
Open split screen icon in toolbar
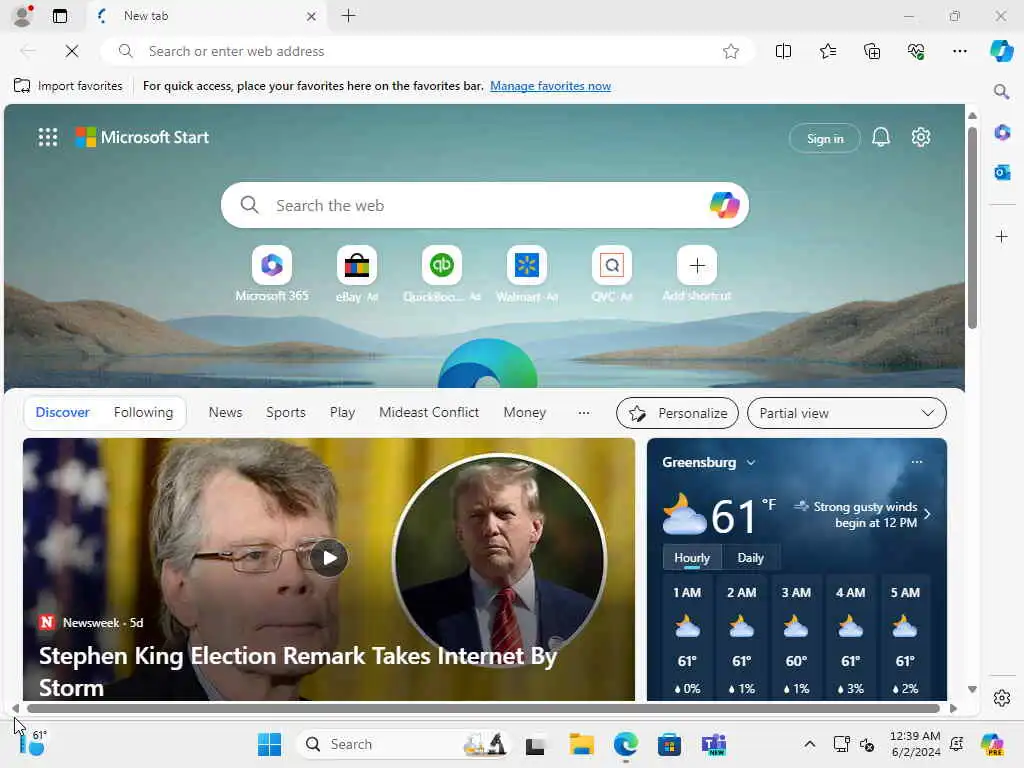pos(783,51)
